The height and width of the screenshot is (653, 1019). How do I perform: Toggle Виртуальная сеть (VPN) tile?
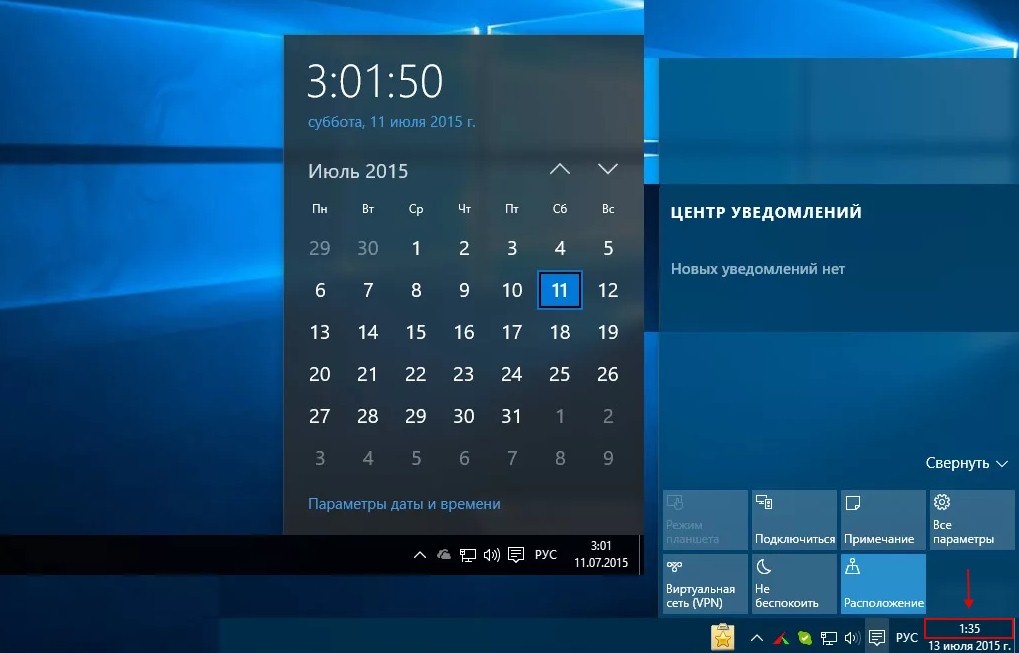(x=705, y=583)
